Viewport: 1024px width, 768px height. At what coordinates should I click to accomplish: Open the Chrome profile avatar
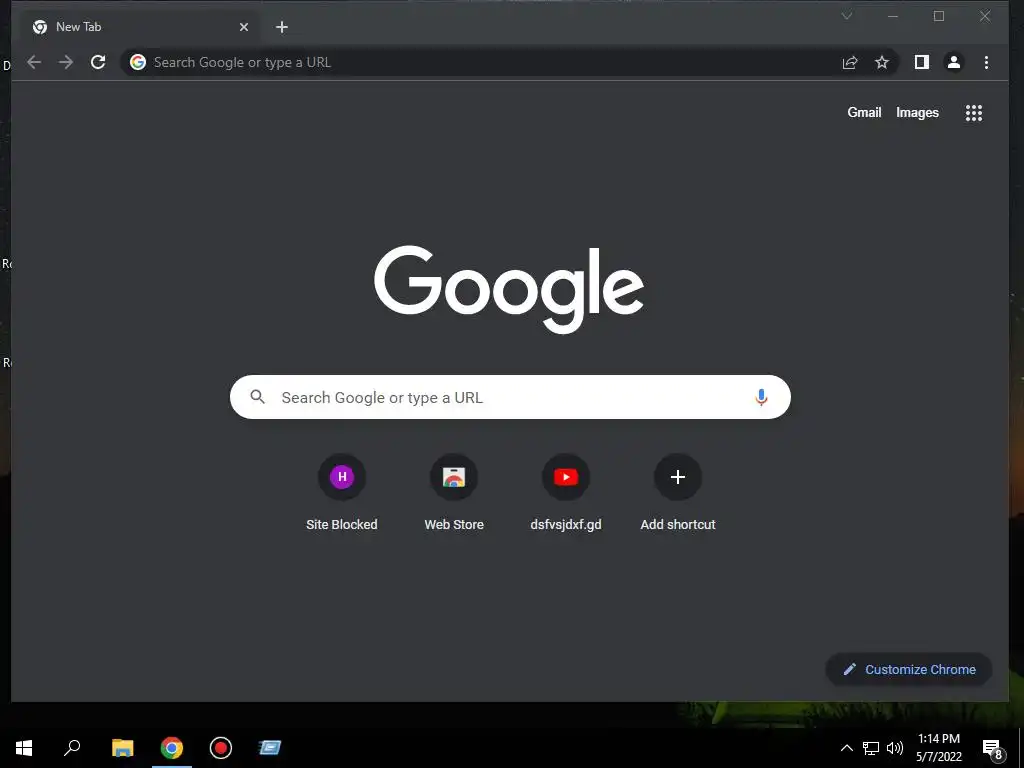[953, 62]
